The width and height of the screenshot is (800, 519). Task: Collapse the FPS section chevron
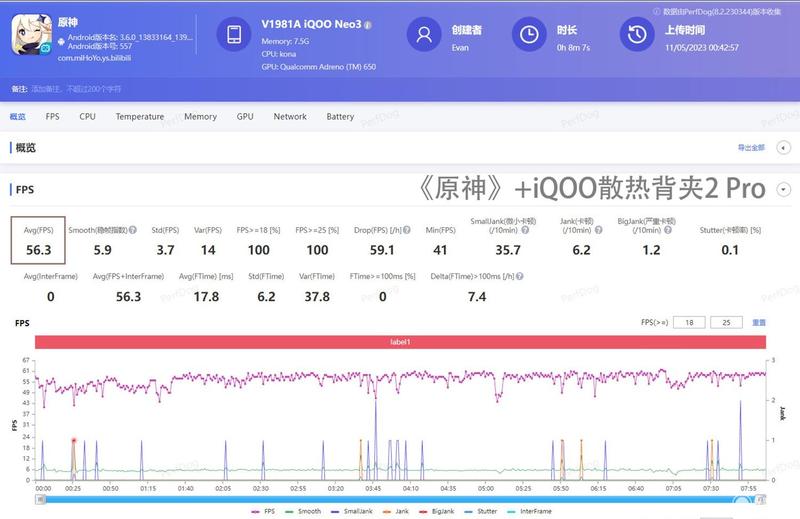coord(784,189)
